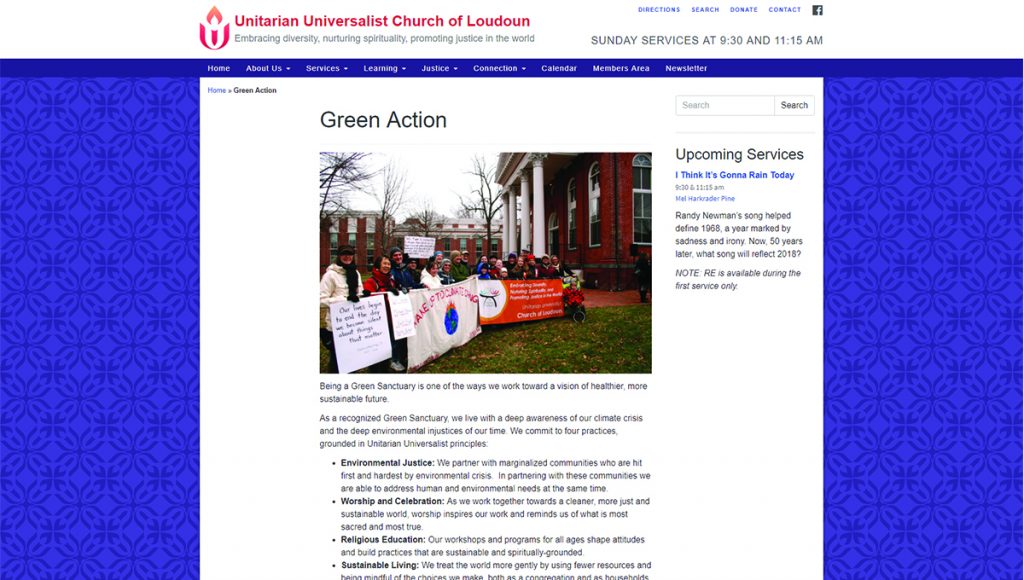This screenshot has height=580, width=1024.
Task: Open "I Think It's Gonna Rain Today" service
Action: pos(735,175)
